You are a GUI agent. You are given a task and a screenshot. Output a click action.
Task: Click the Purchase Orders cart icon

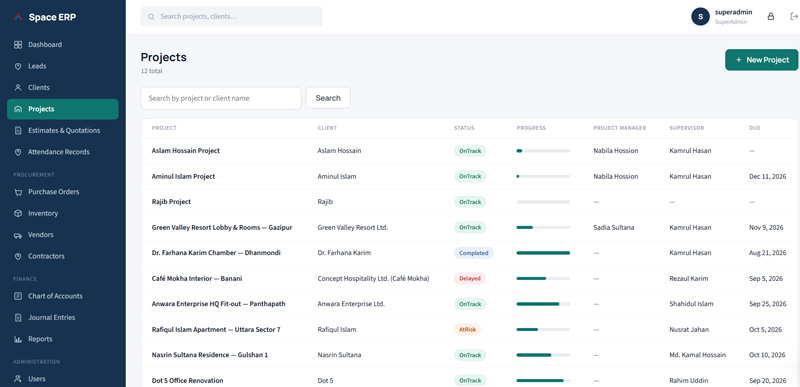coord(18,192)
